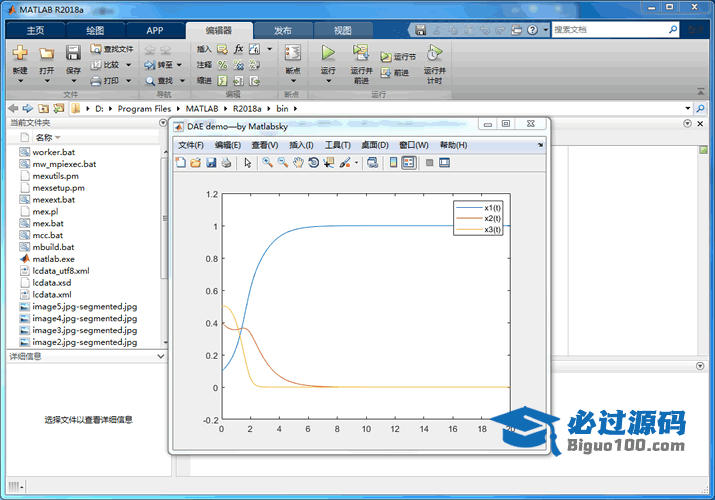The width and height of the screenshot is (715, 500).
Task: Select the Brush data tool
Action: [x=345, y=163]
